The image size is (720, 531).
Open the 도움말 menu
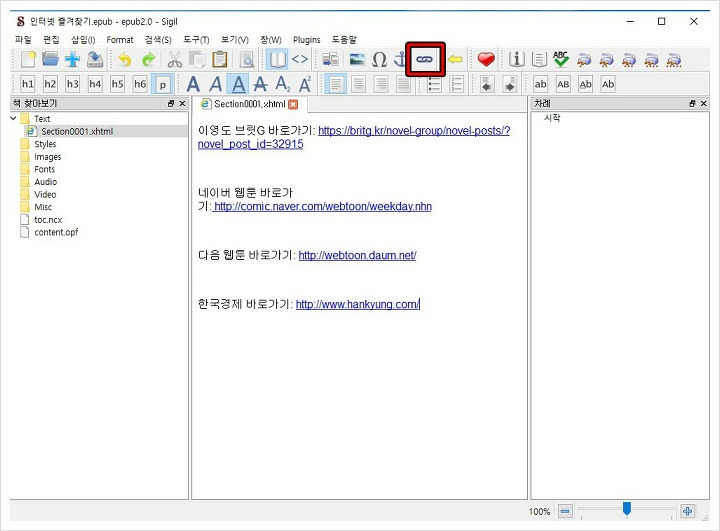344,40
